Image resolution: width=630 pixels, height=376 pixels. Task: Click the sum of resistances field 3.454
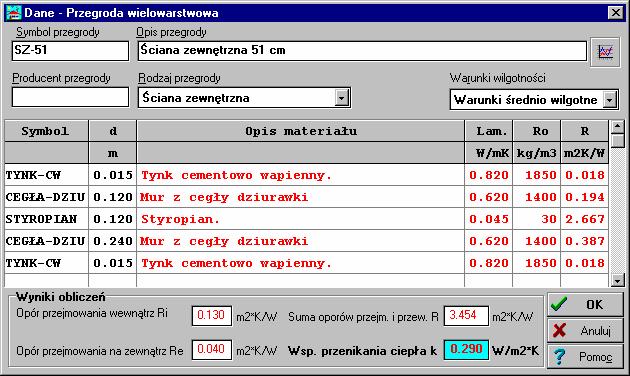click(x=466, y=315)
